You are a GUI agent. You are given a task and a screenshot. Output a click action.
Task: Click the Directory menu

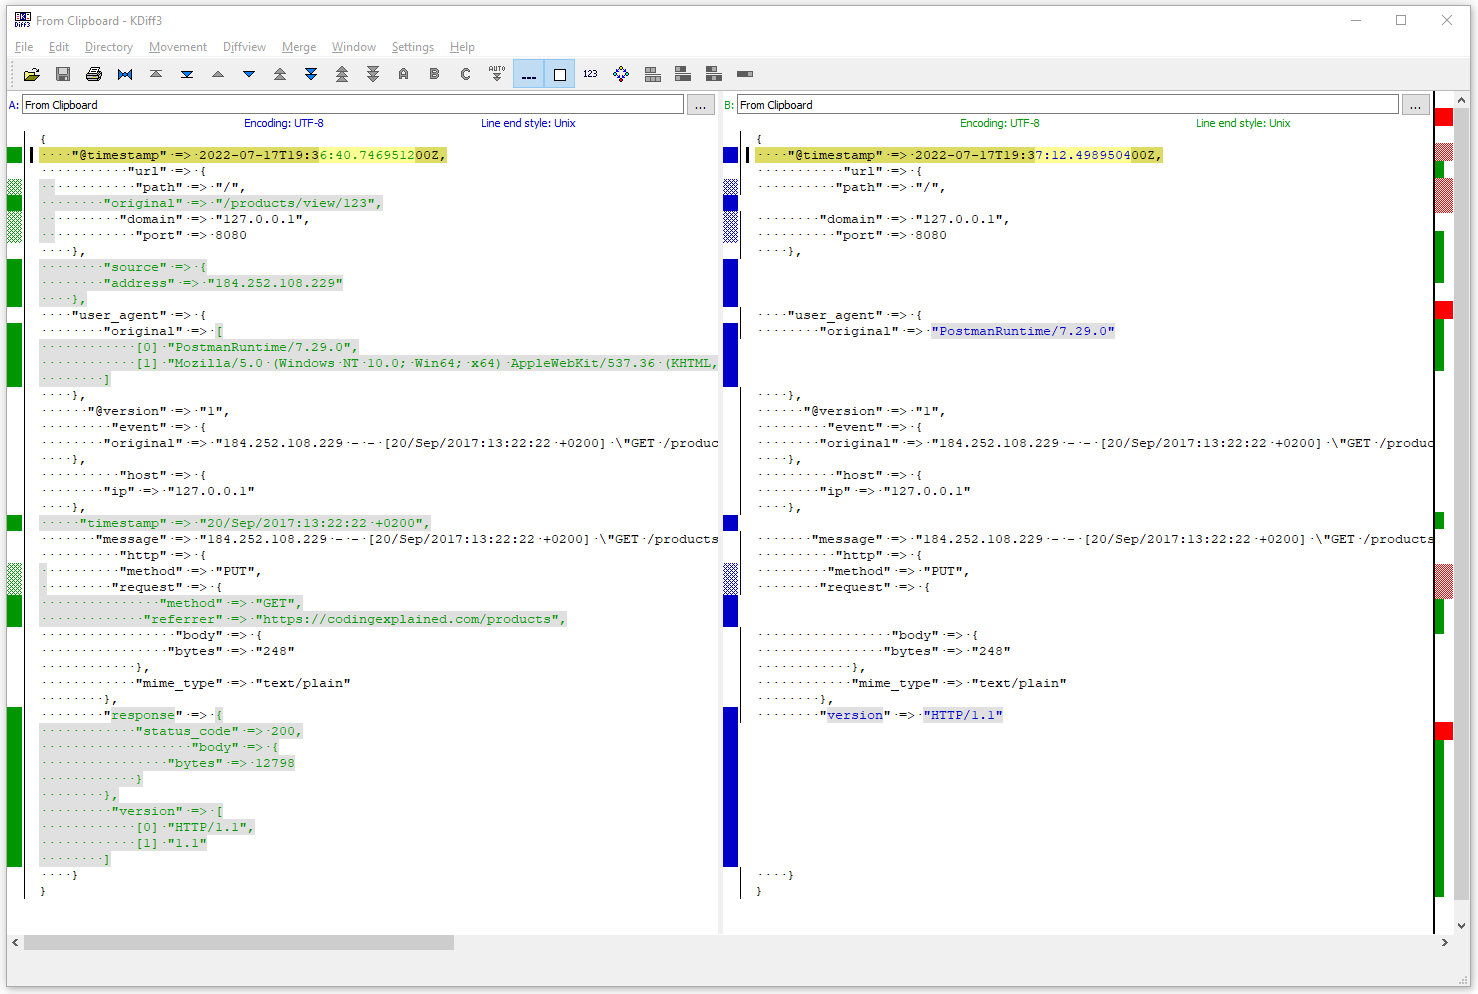(x=108, y=47)
